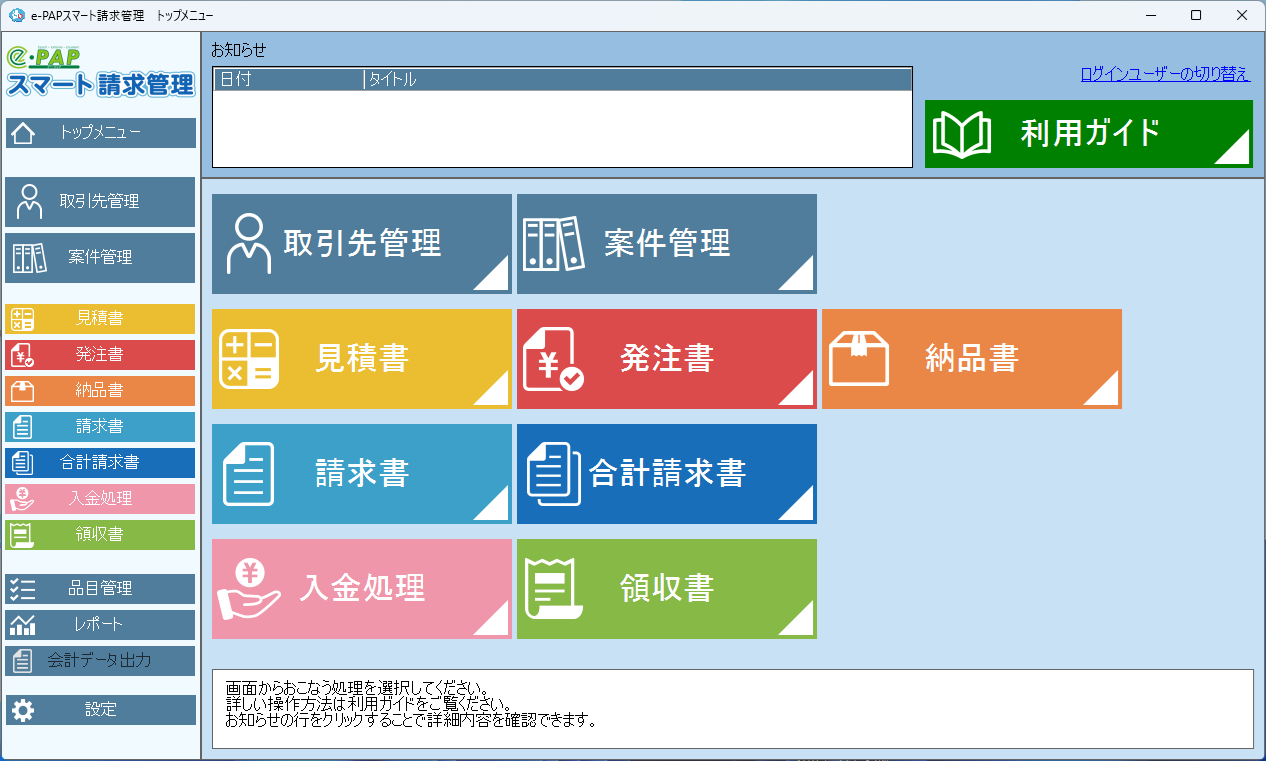
Task: Click the タイトル column header
Action: point(638,80)
